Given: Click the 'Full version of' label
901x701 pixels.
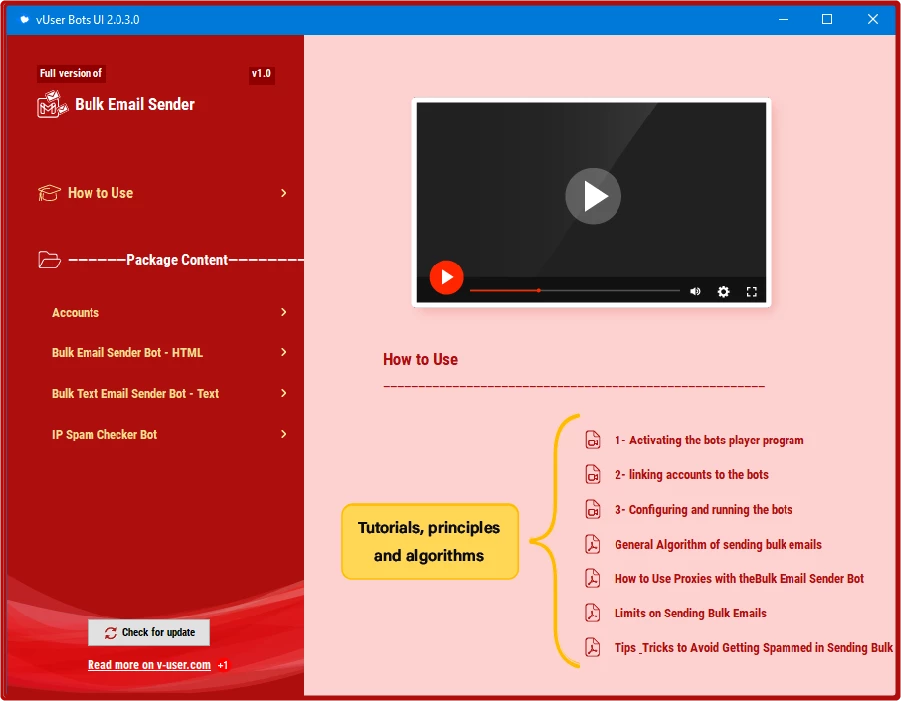Looking at the screenshot, I should 71,74.
